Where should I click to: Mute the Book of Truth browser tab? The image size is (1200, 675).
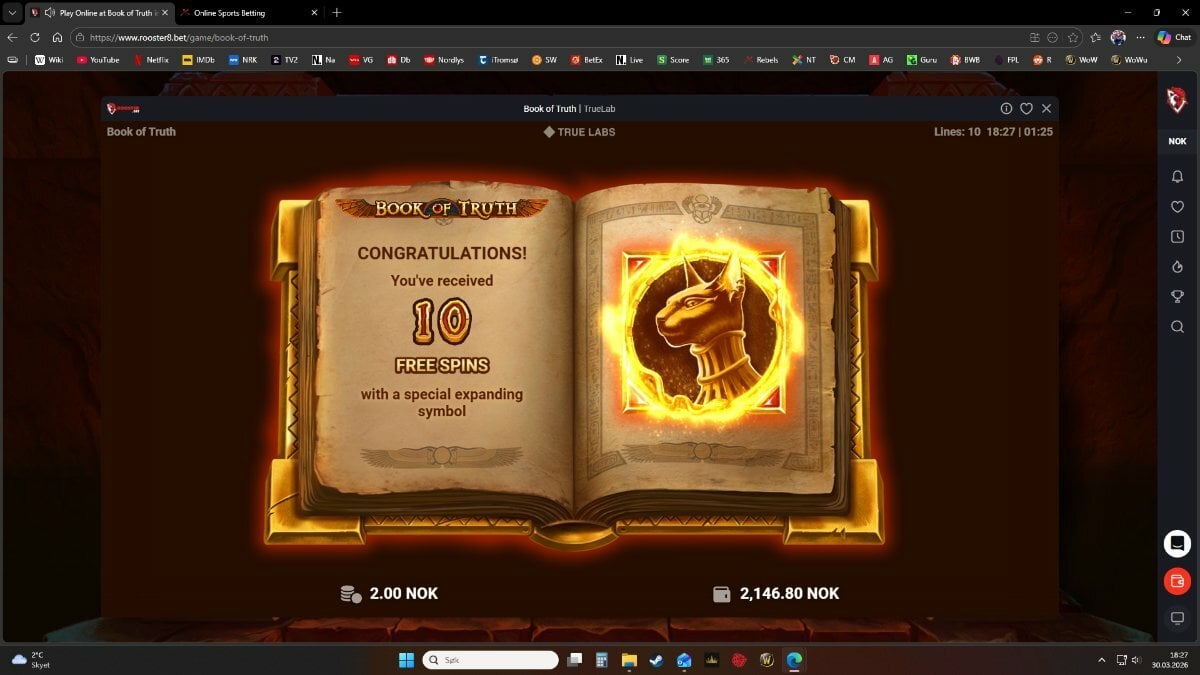click(x=49, y=13)
